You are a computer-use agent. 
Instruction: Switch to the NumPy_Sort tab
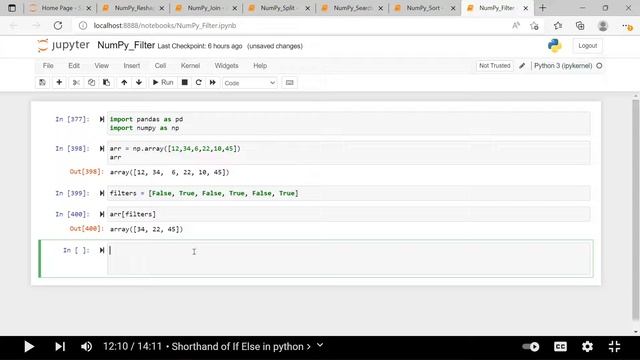(x=425, y=8)
